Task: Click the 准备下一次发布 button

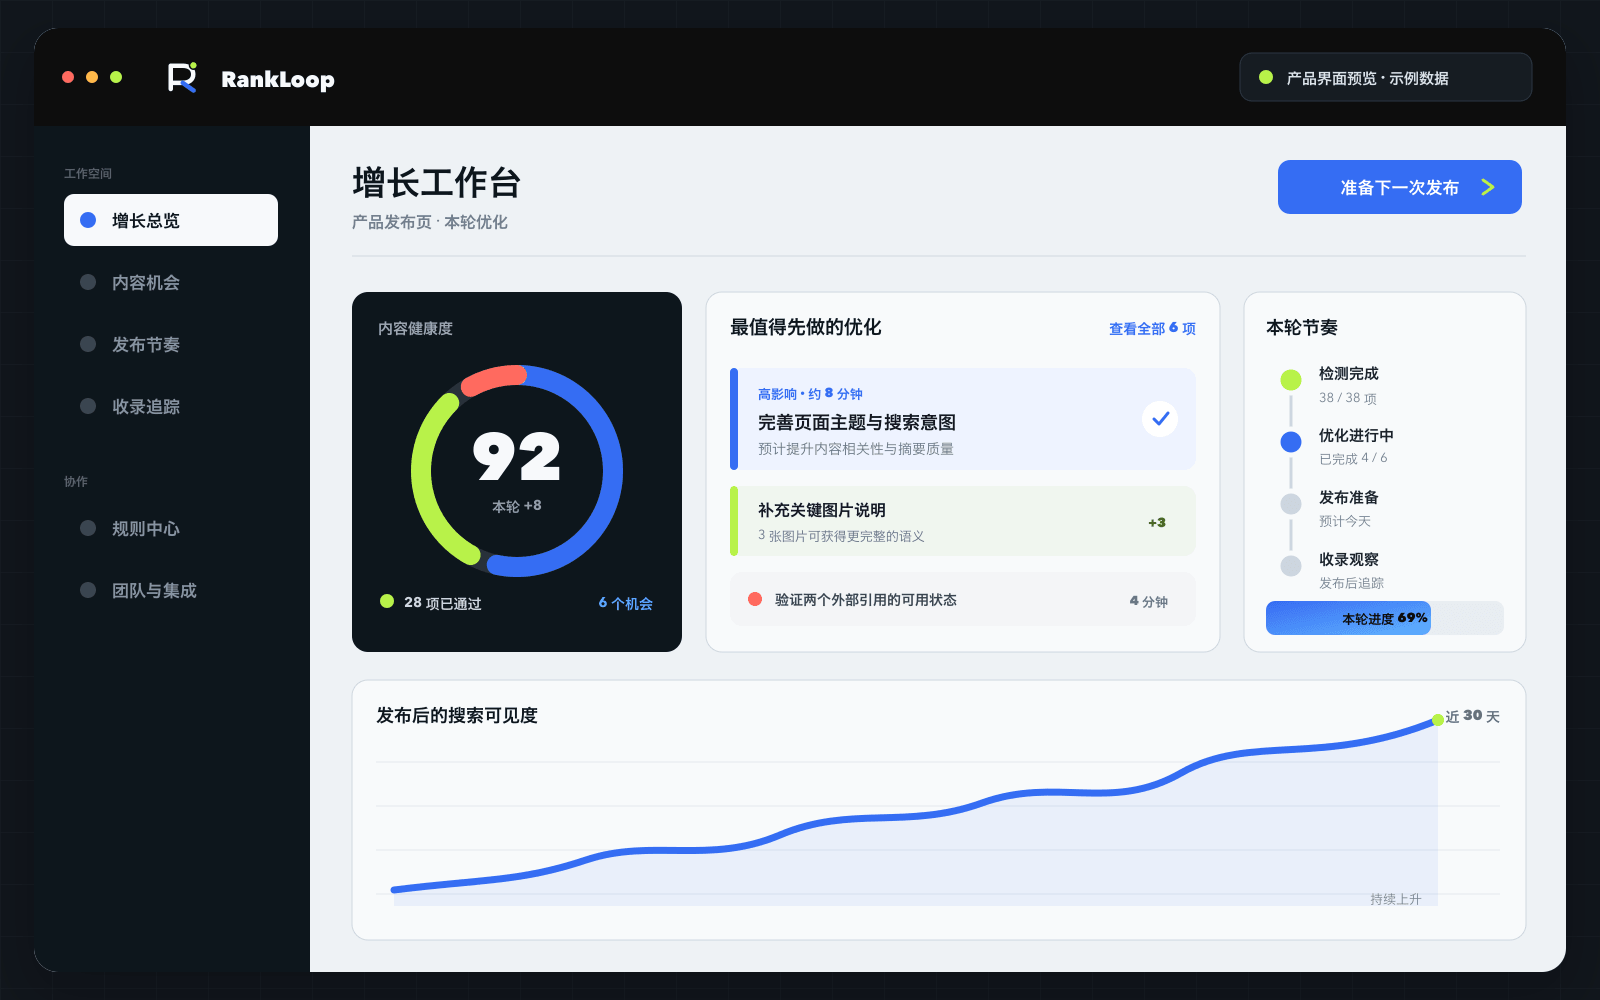Action: pyautogui.click(x=1400, y=187)
